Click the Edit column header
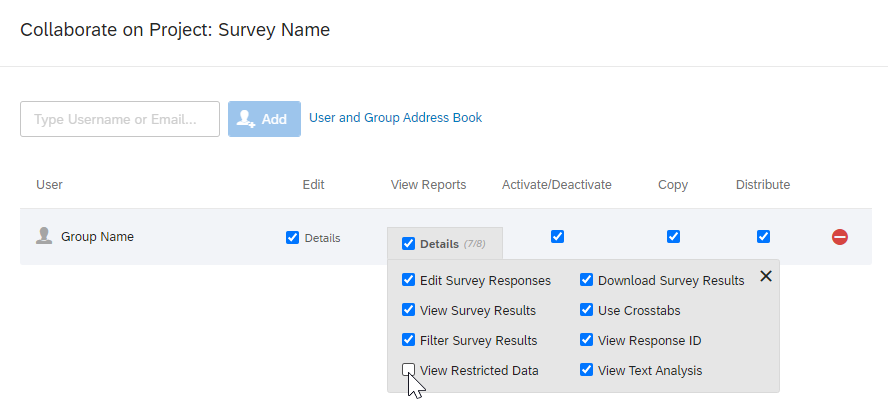888x407 pixels. (313, 185)
